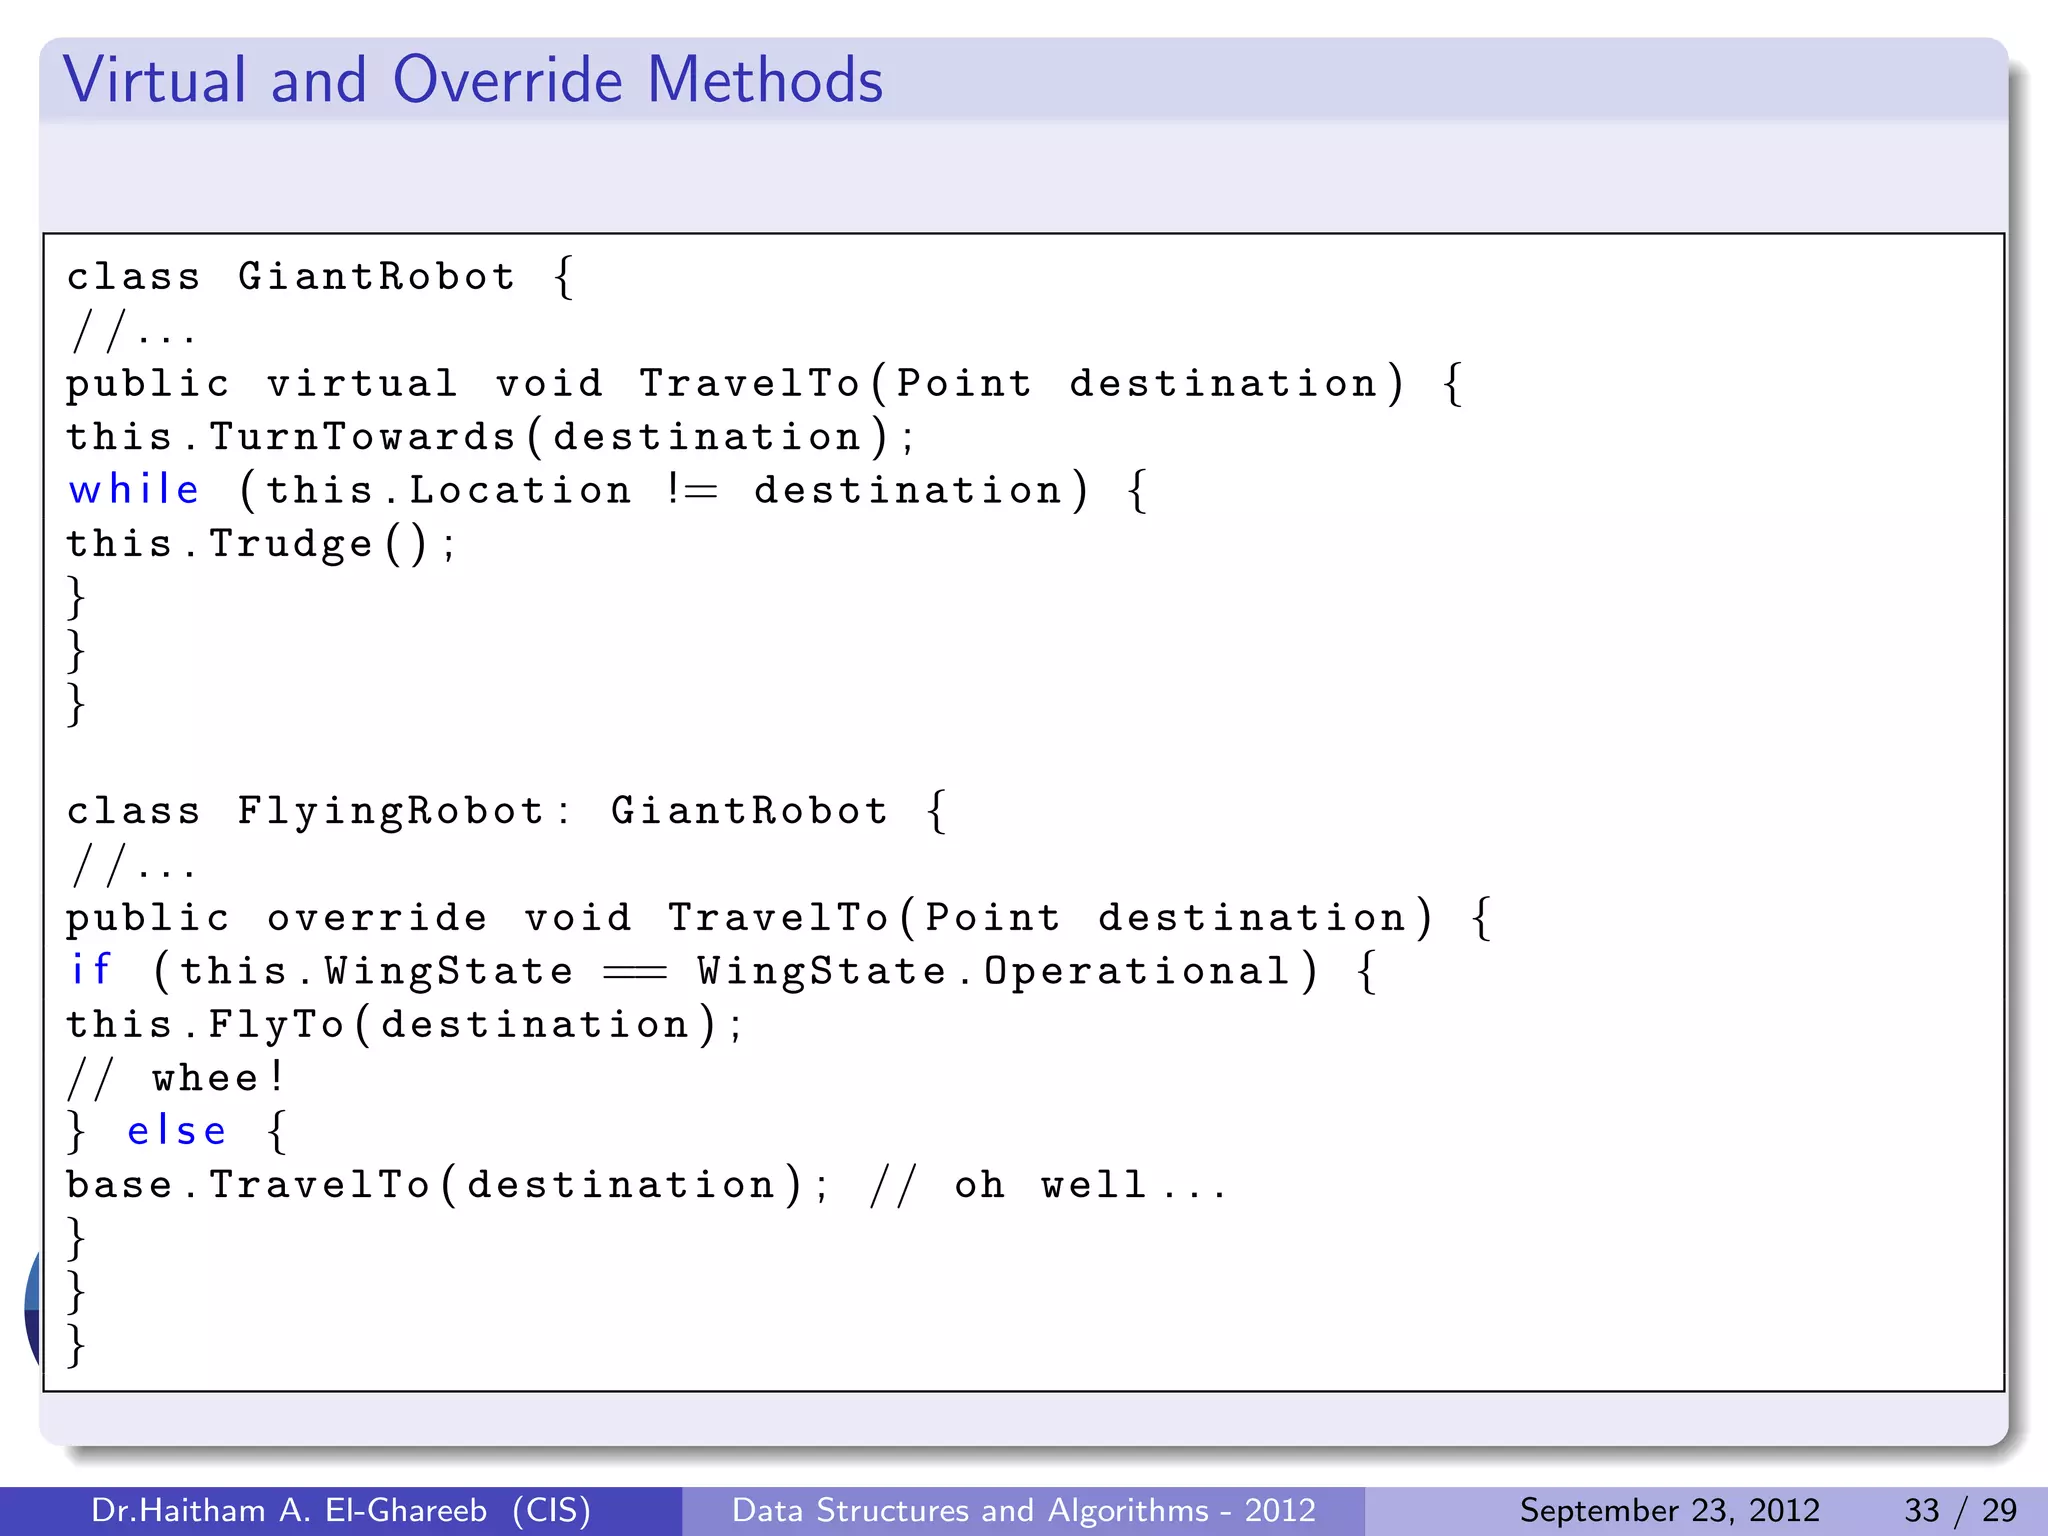The width and height of the screenshot is (2048, 1536).
Task: Click the author name 'Dr.Haitham A. El-Ghareeb (CIS)'
Action: coord(341,1510)
